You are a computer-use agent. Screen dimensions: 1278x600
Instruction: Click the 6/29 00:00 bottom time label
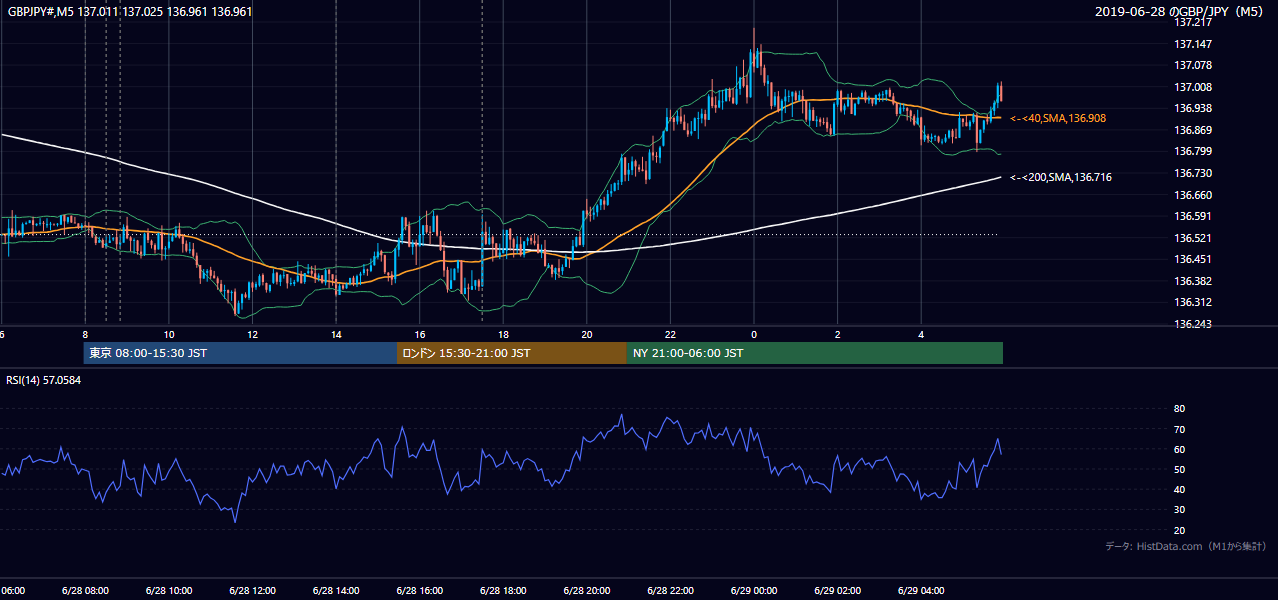pos(753,591)
